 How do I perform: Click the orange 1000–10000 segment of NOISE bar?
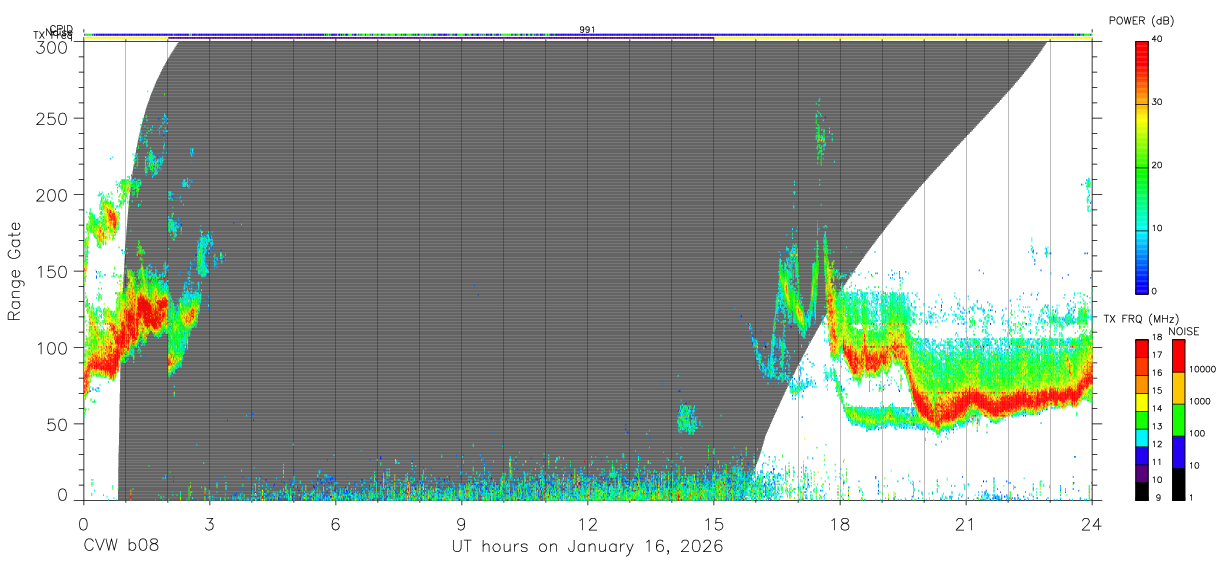[x=1179, y=388]
